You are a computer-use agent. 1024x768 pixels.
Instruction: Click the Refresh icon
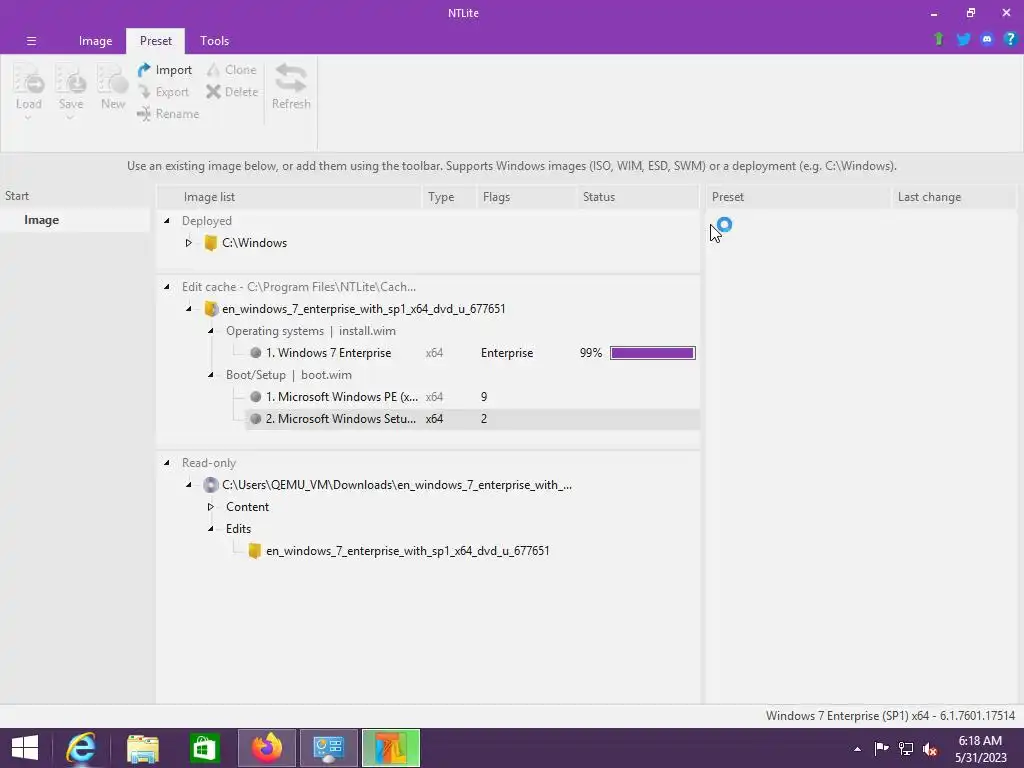coord(291,79)
